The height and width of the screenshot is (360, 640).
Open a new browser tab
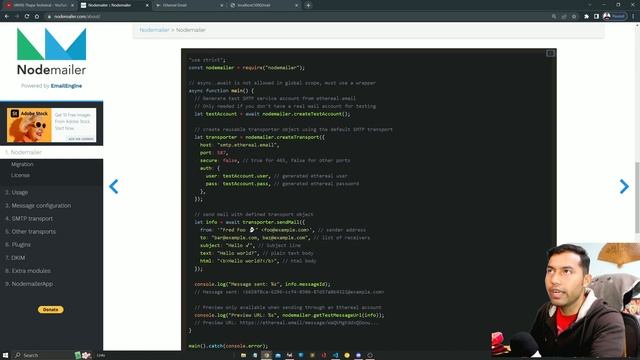coord(308,5)
